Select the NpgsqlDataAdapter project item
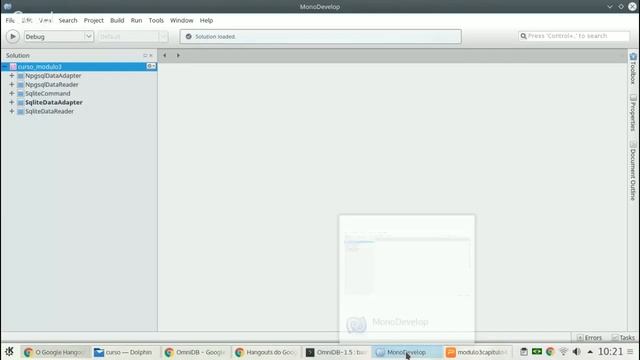 [x=53, y=76]
